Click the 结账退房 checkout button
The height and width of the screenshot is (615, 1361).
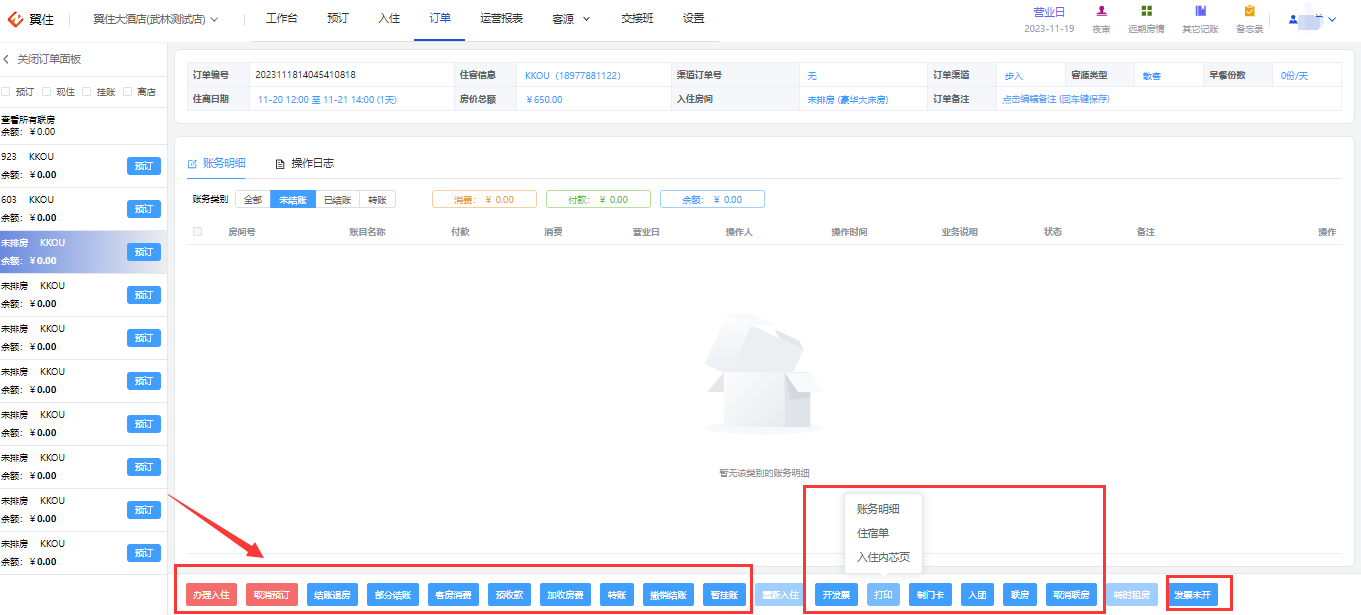333,595
